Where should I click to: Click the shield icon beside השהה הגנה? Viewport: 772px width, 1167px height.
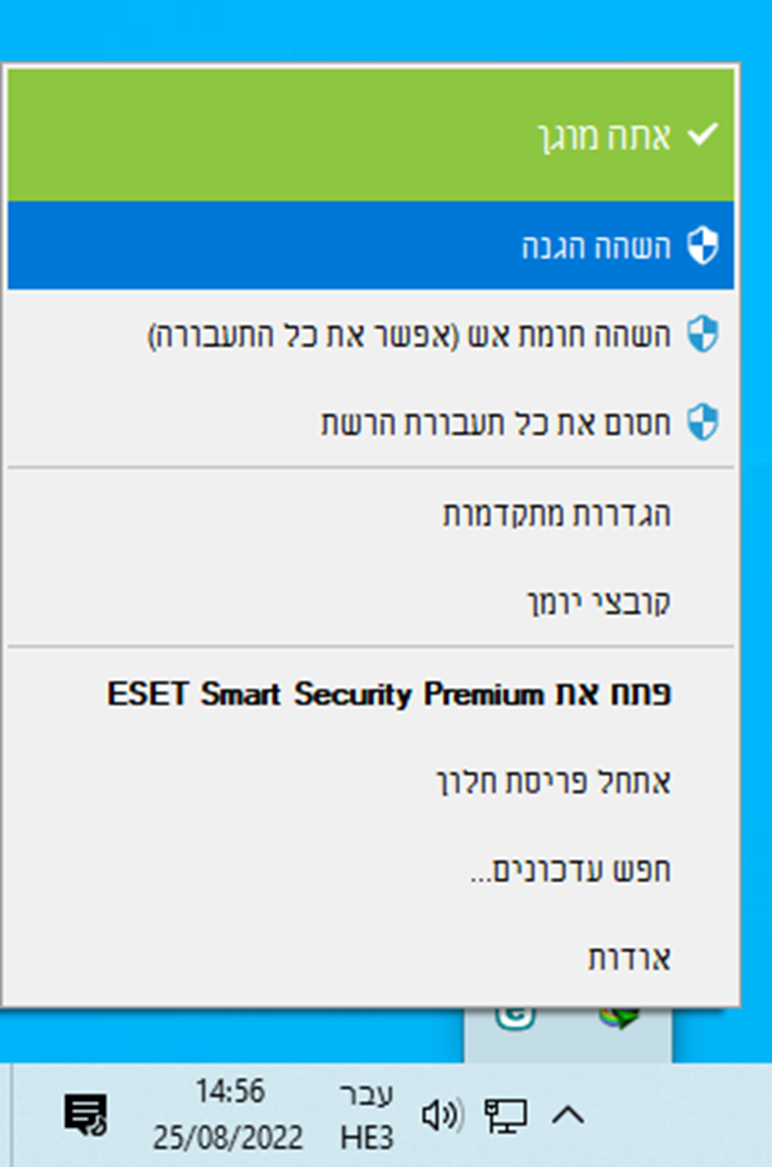coord(702,245)
